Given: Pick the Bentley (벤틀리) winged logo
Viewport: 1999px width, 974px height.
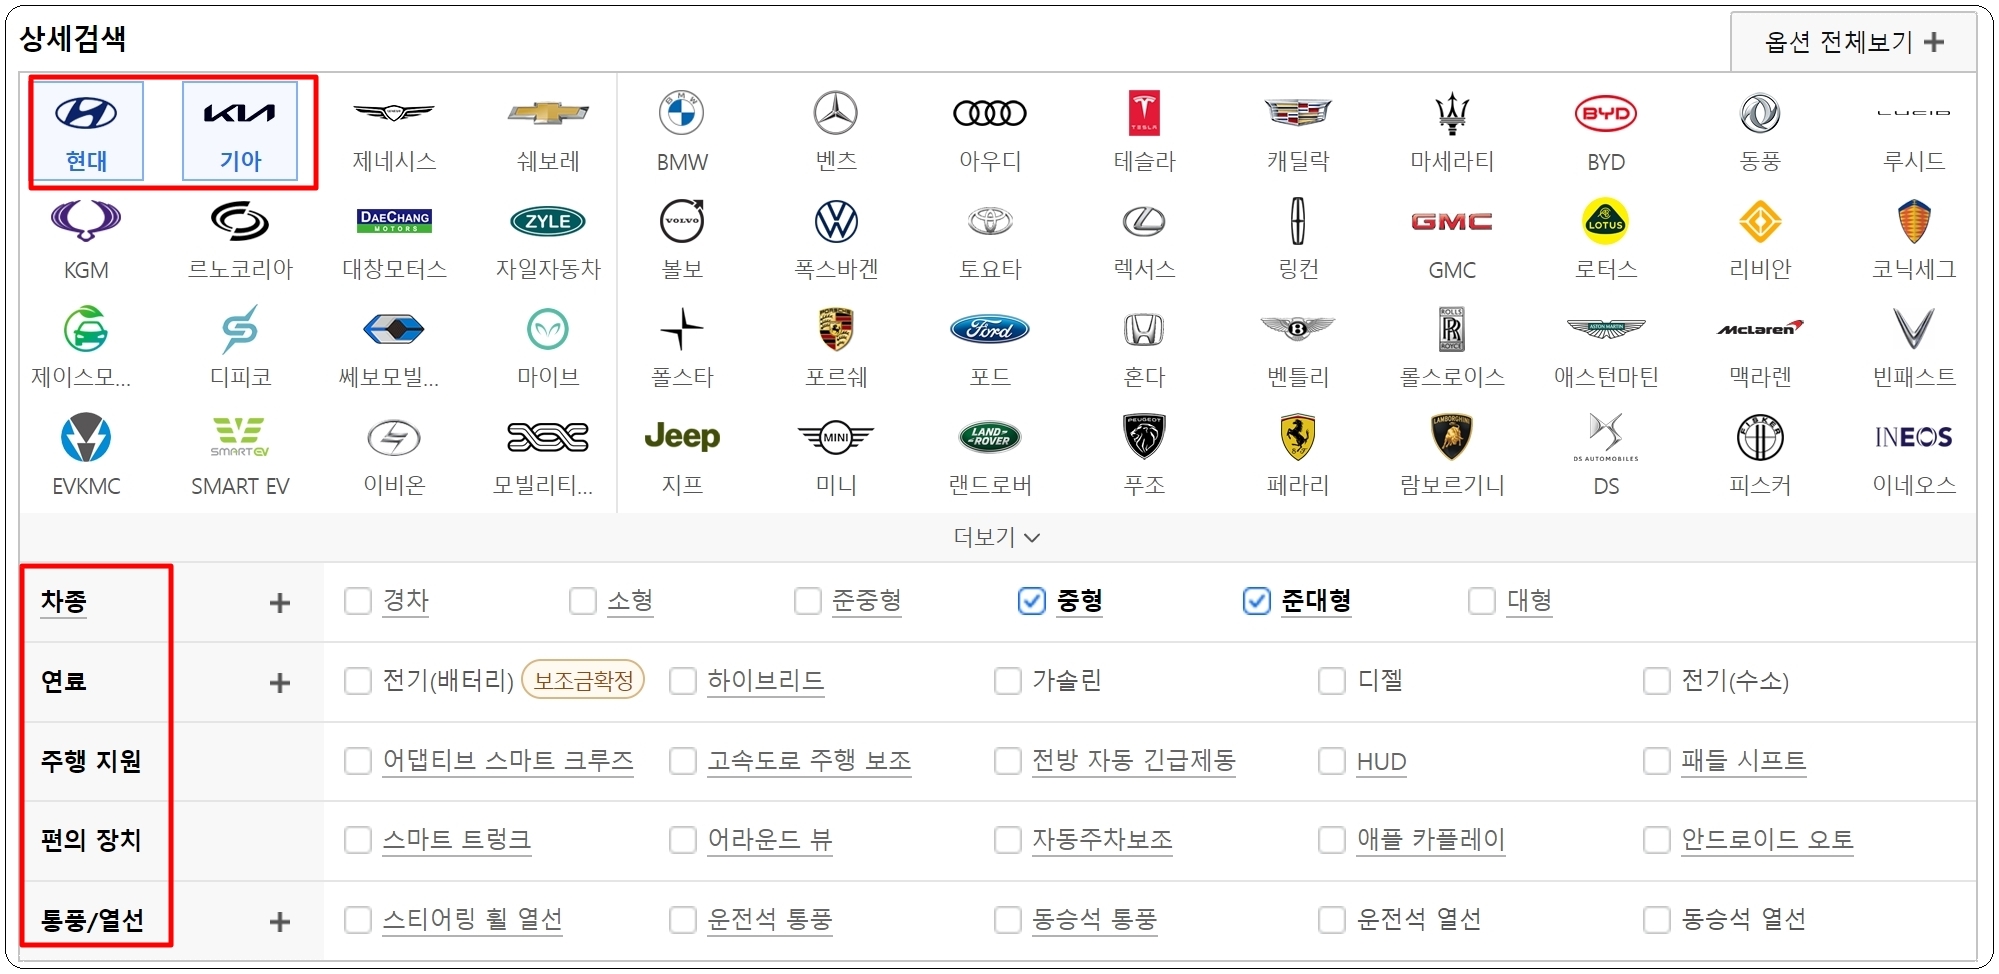Looking at the screenshot, I should pyautogui.click(x=1298, y=328).
